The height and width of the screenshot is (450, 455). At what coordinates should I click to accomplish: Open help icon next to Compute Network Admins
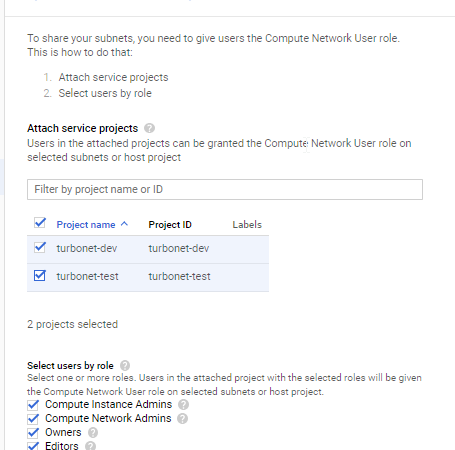click(182, 419)
